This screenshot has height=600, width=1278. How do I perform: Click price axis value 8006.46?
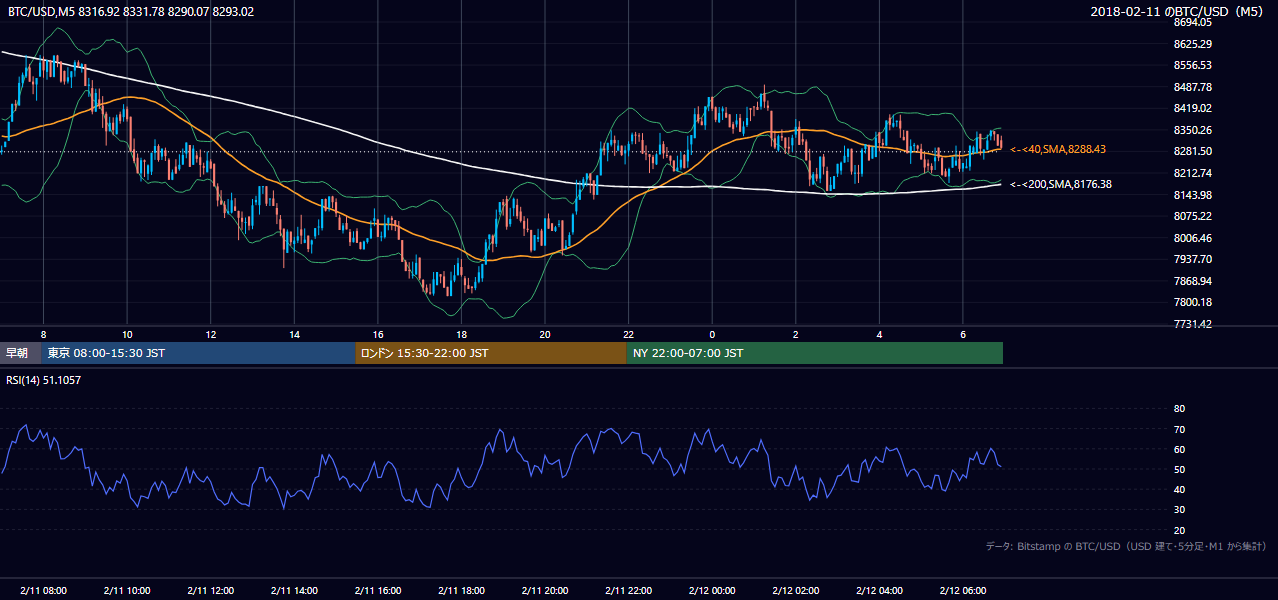[1193, 238]
